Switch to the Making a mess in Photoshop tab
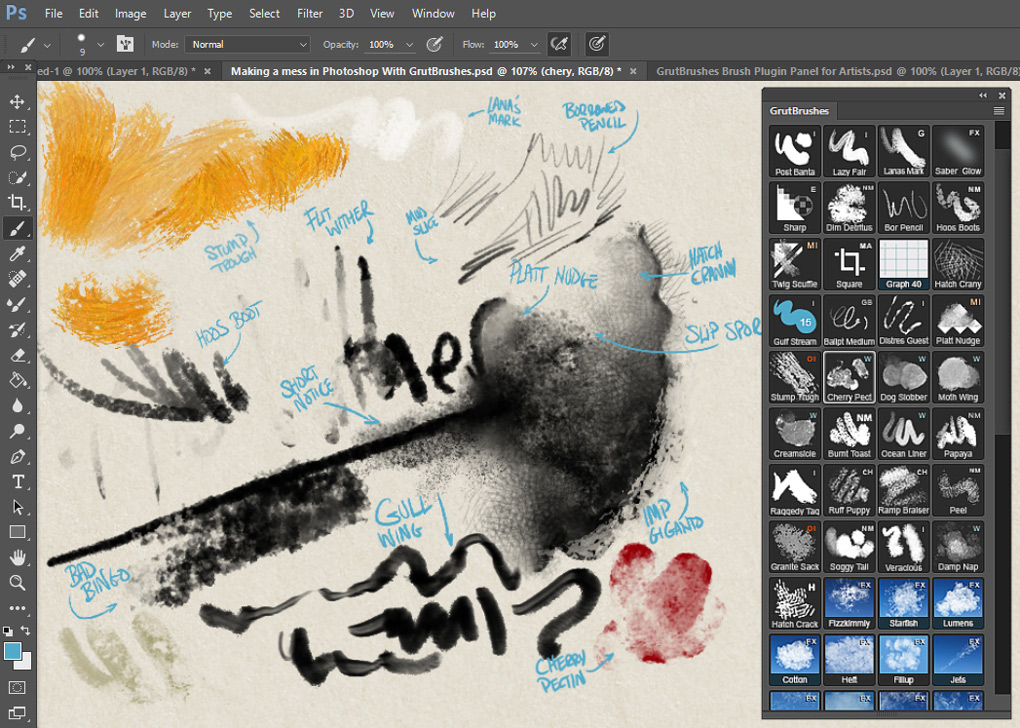The height and width of the screenshot is (728, 1020). click(x=426, y=71)
